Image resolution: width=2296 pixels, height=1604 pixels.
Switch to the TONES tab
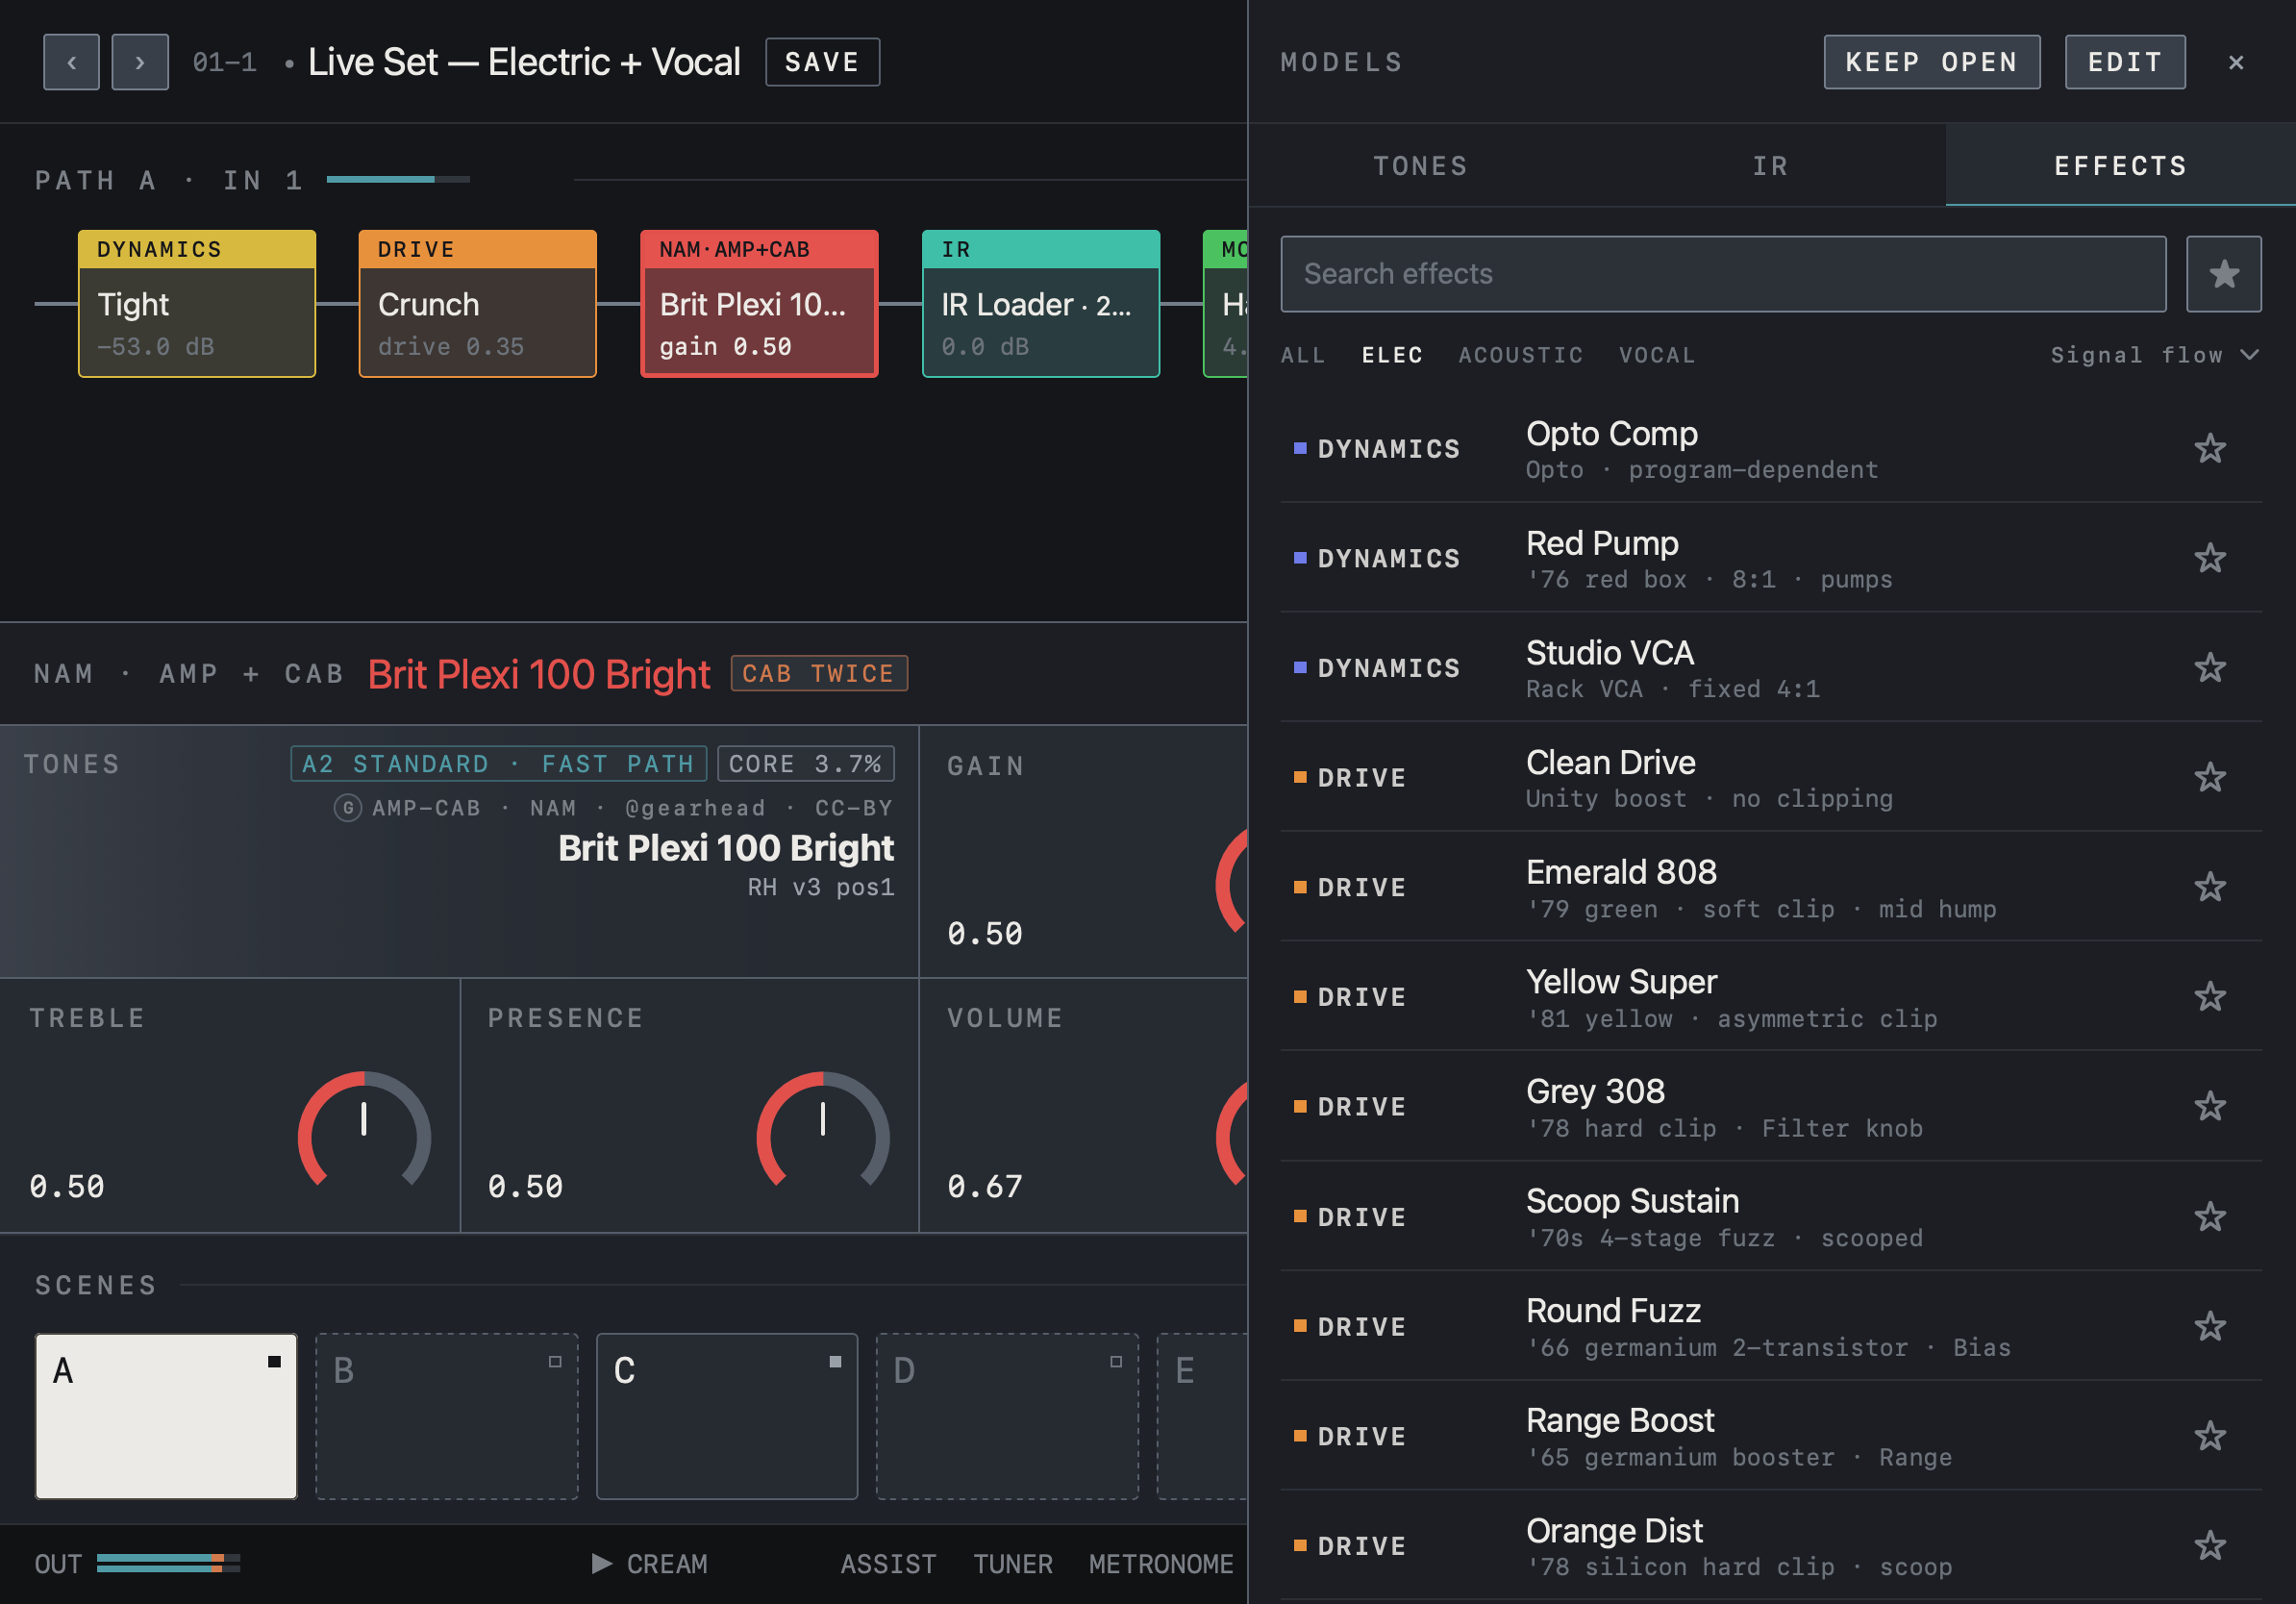click(1420, 166)
